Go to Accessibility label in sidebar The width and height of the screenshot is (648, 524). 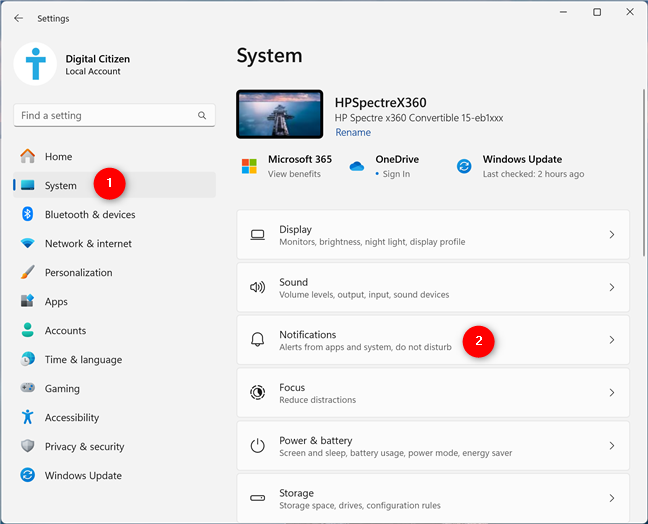pos(72,417)
